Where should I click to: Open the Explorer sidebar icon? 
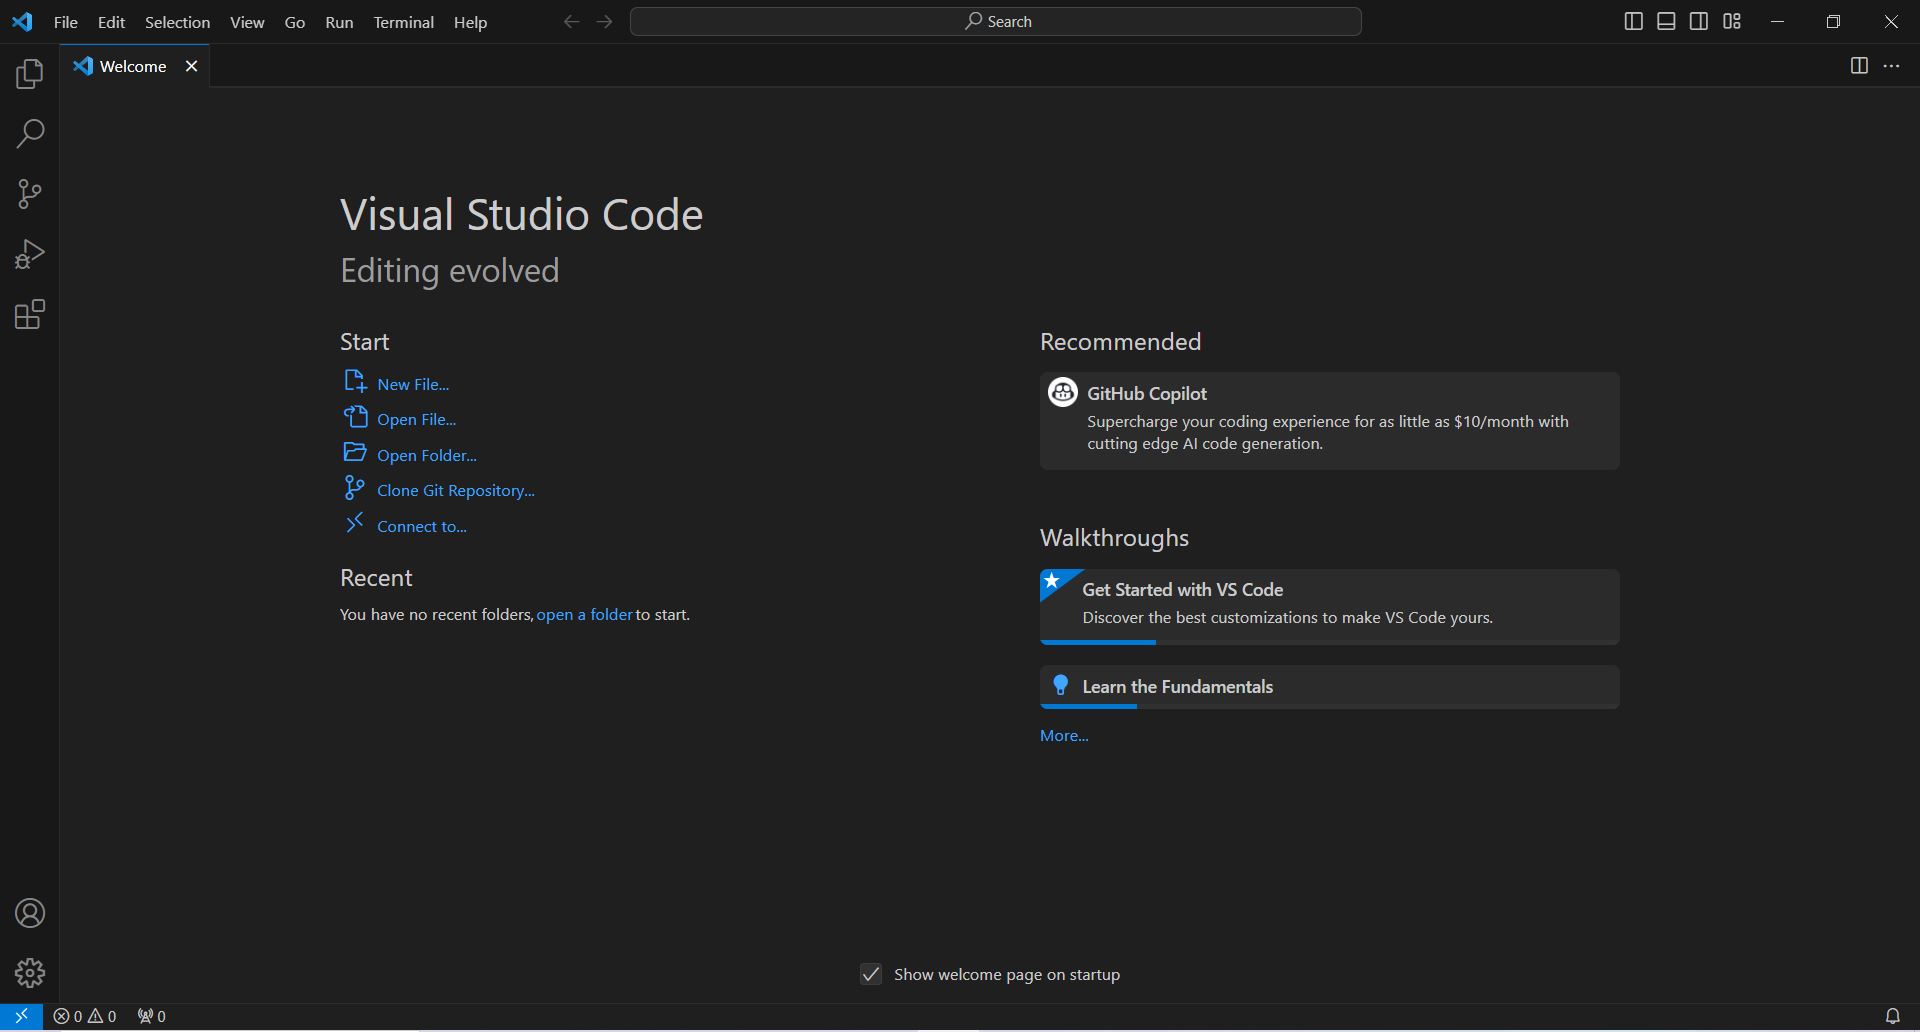[29, 72]
